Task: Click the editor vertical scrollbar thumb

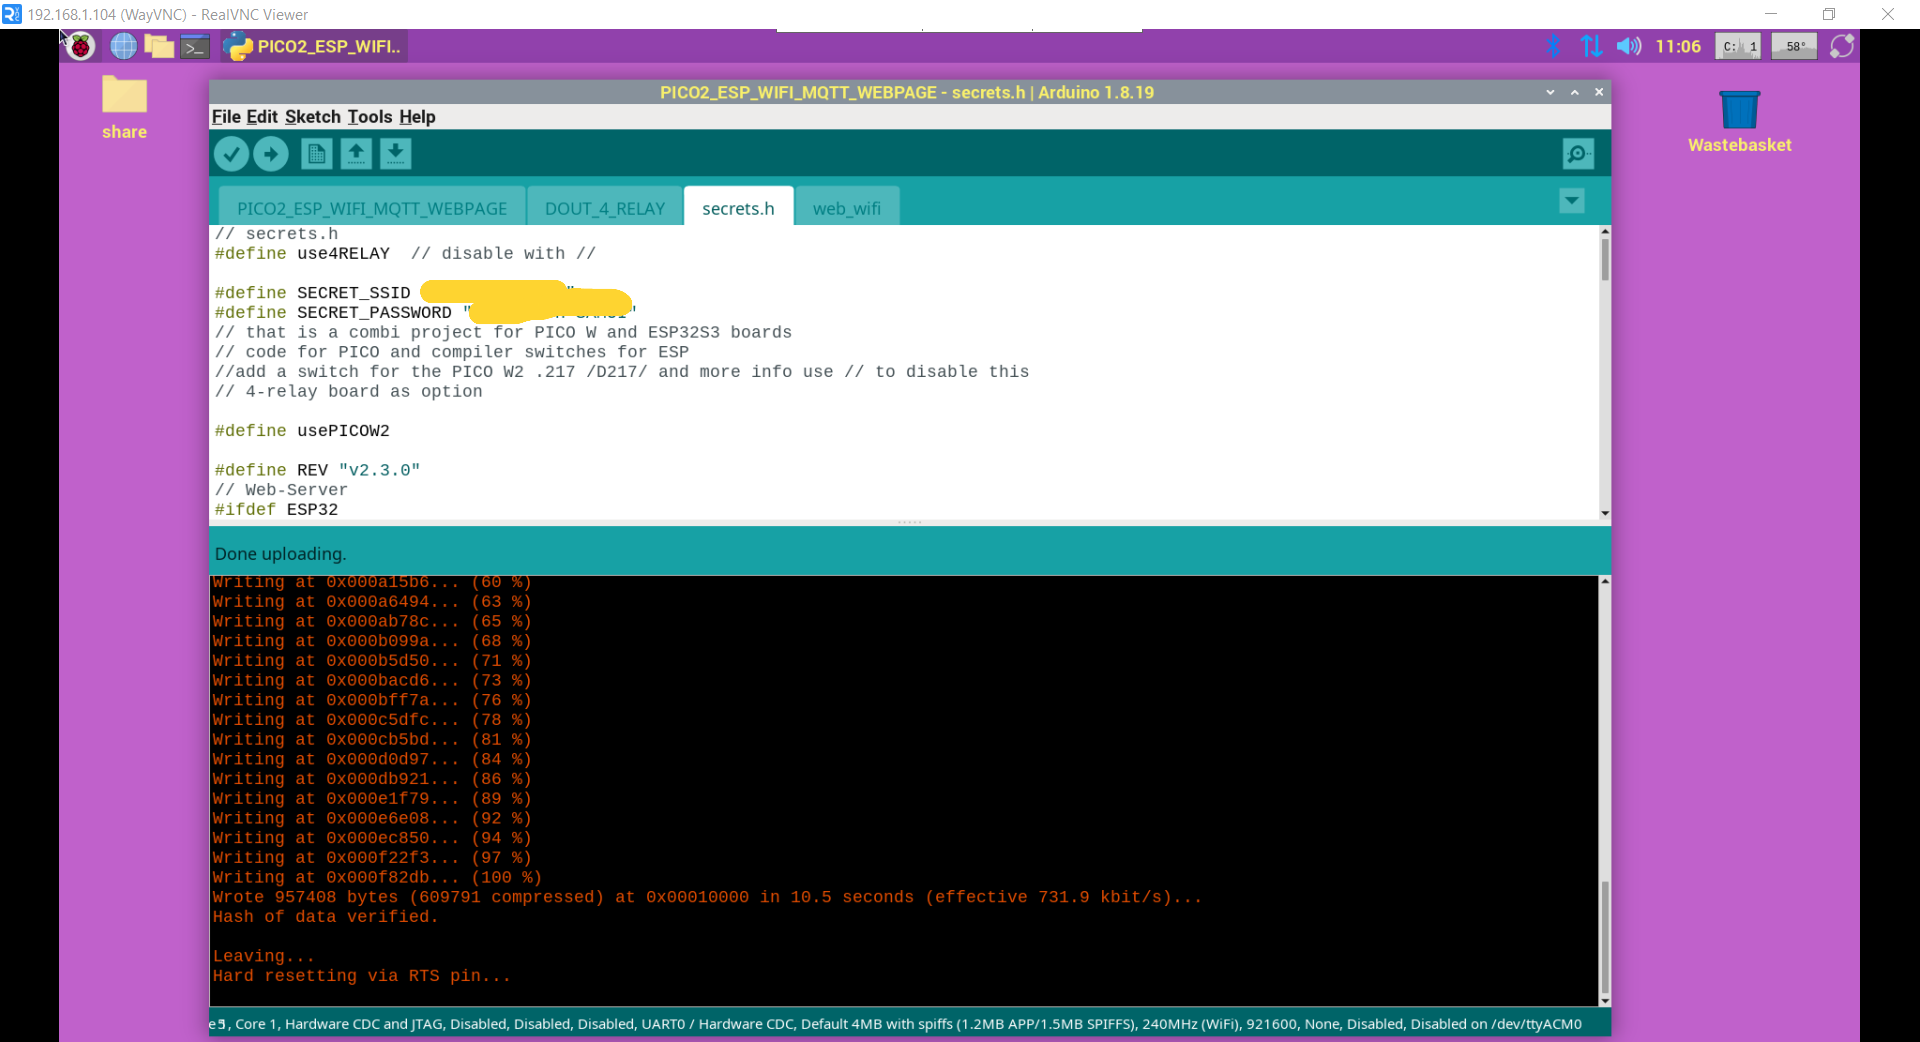Action: point(1605,258)
